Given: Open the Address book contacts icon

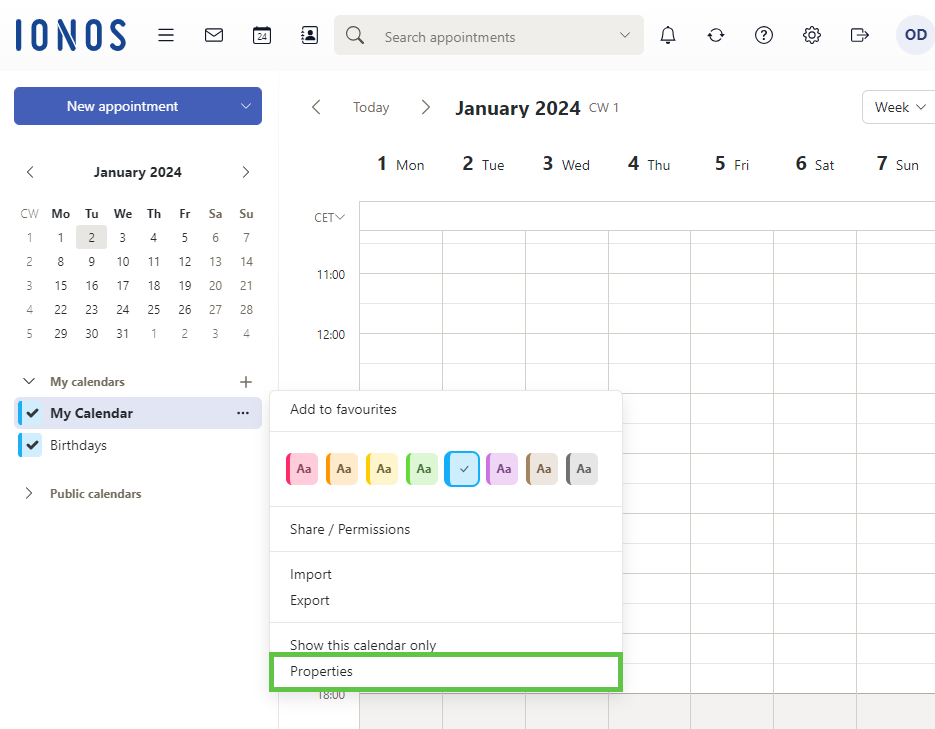Looking at the screenshot, I should click(309, 35).
